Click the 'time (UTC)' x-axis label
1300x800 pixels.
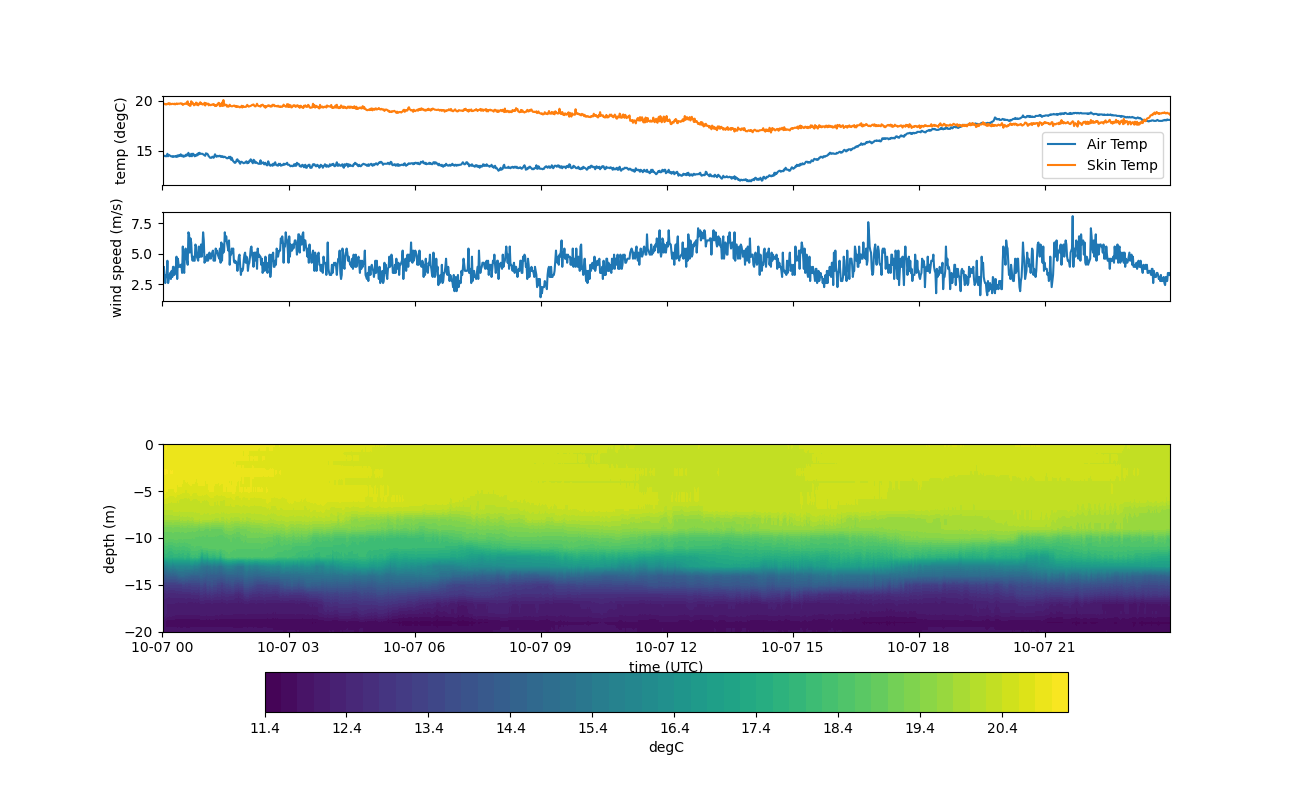point(666,667)
